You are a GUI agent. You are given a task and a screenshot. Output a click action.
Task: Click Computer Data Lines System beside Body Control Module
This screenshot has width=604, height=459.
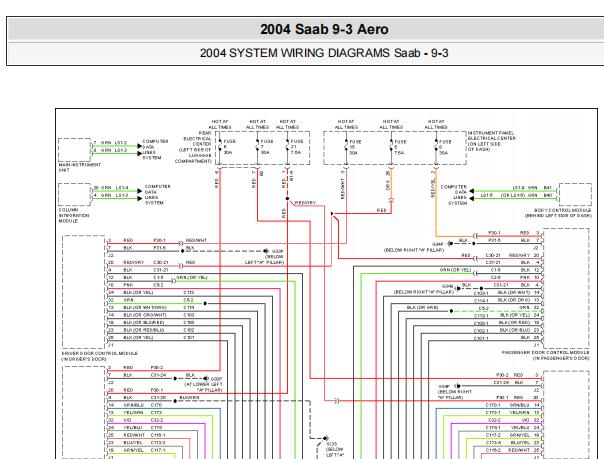coord(454,194)
